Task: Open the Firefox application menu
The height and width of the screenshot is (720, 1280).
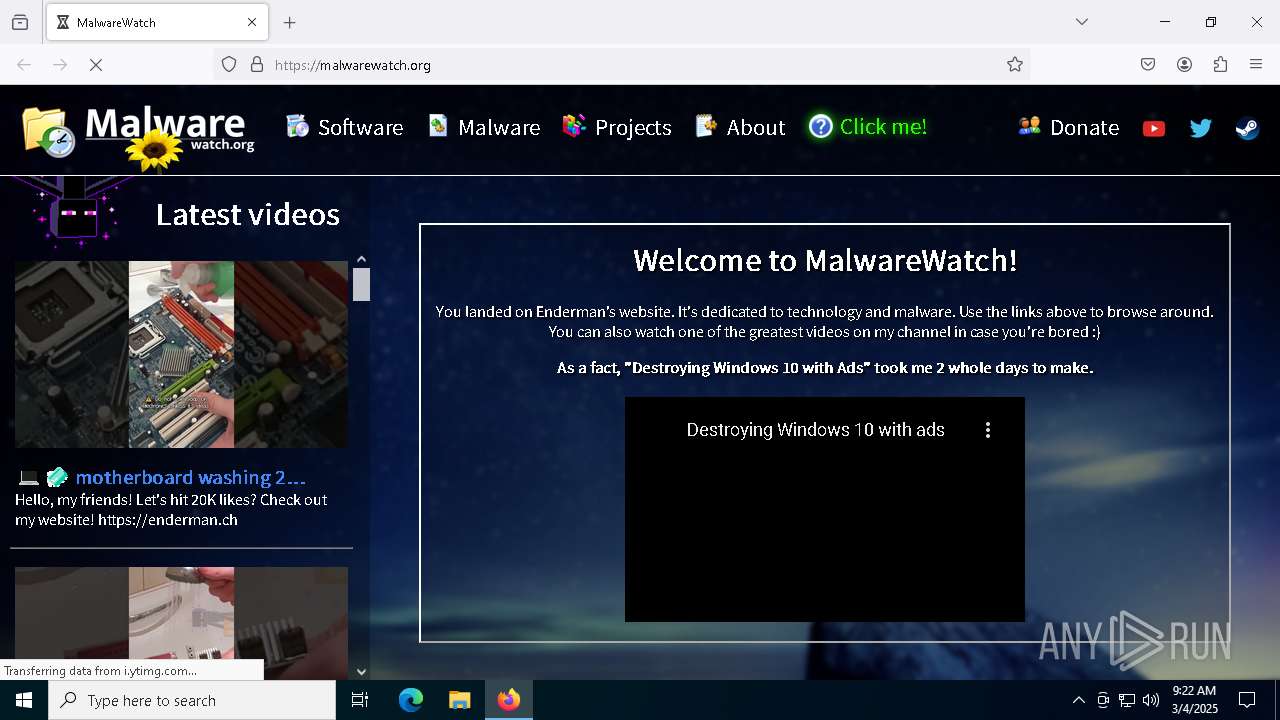Action: tap(1256, 65)
